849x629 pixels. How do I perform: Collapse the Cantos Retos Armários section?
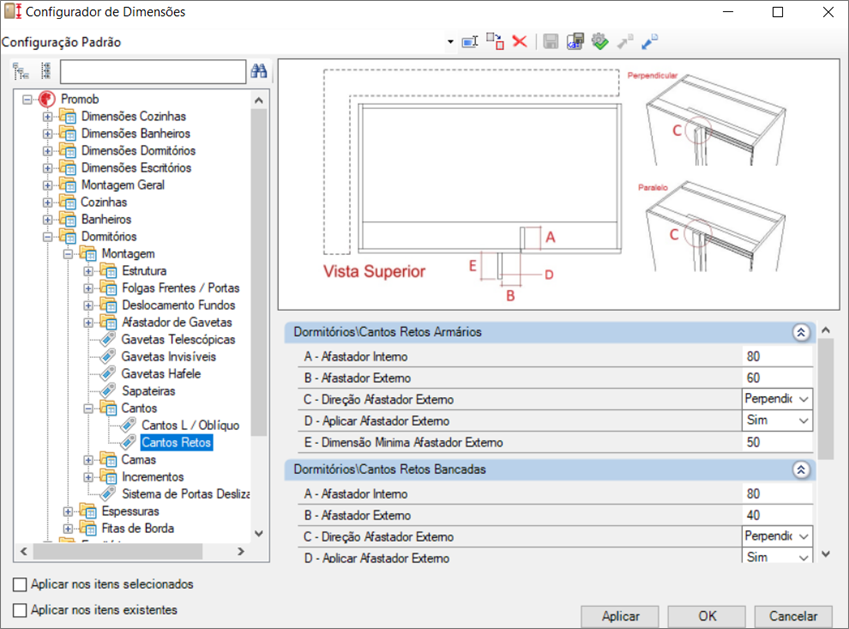(x=800, y=332)
